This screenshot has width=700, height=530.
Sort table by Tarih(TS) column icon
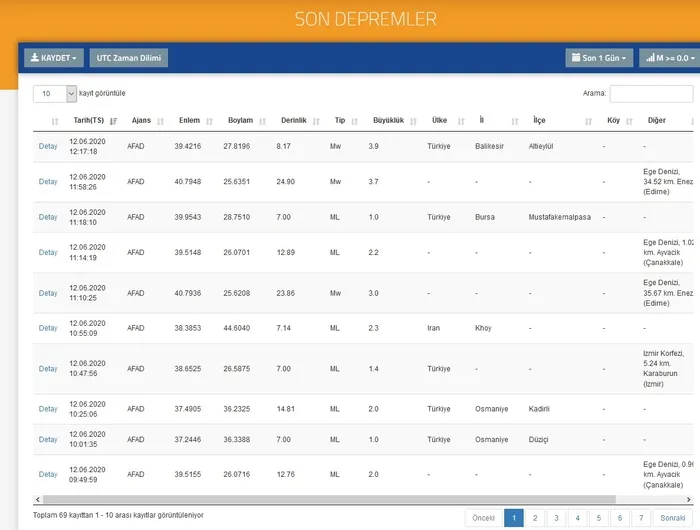coord(113,121)
